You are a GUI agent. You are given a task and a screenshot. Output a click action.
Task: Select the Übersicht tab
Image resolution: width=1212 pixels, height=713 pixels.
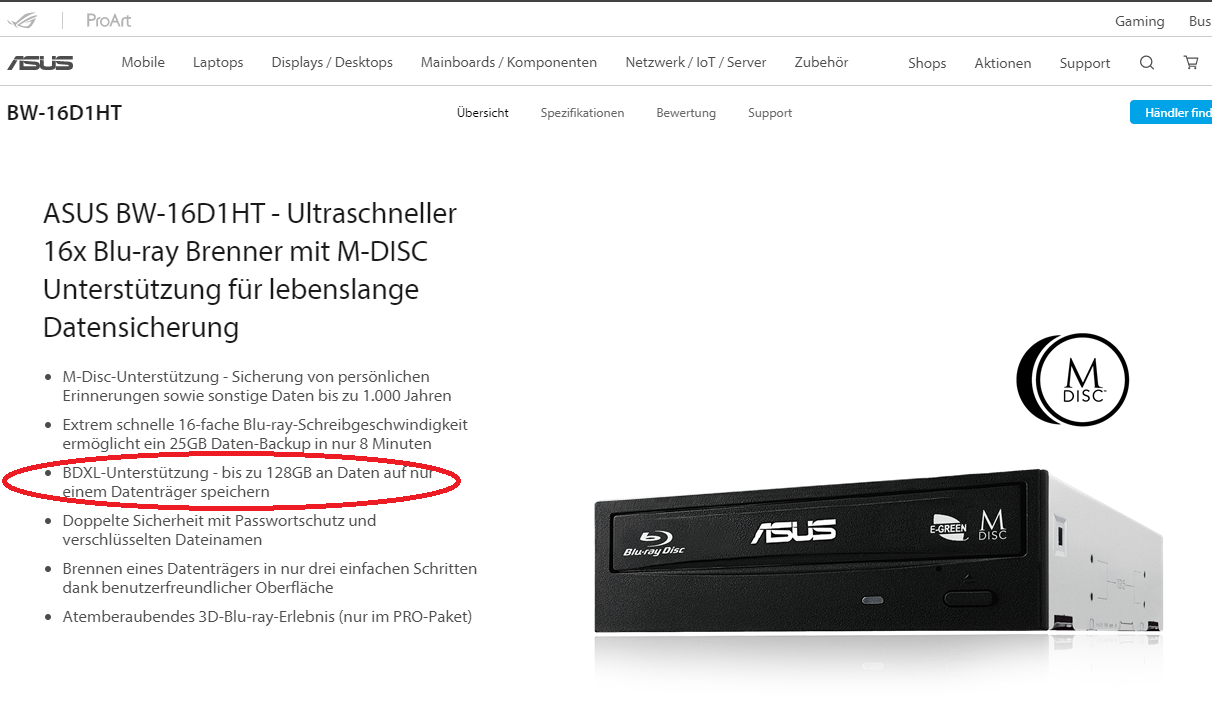483,113
